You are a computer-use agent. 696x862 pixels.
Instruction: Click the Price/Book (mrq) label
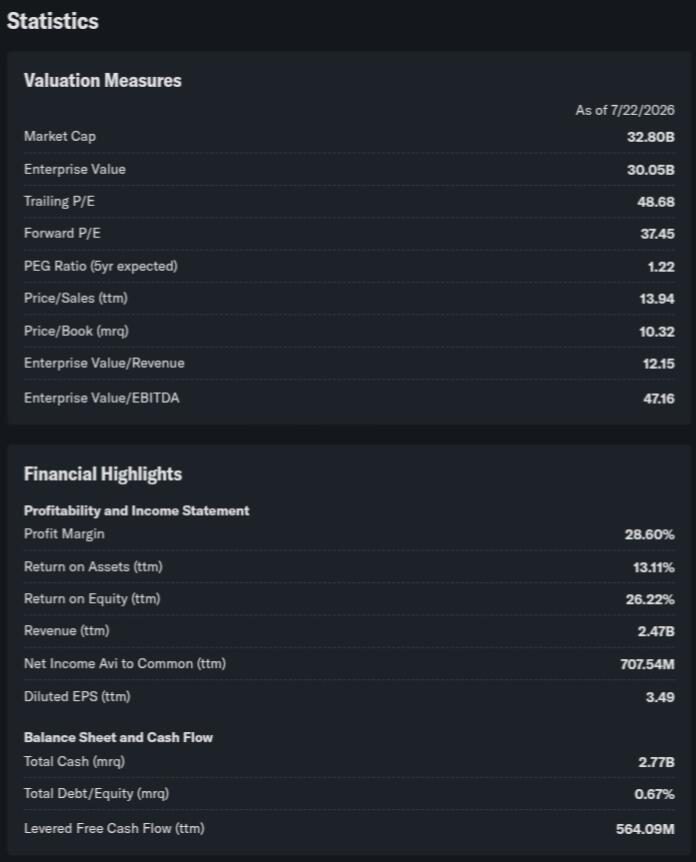tap(76, 331)
